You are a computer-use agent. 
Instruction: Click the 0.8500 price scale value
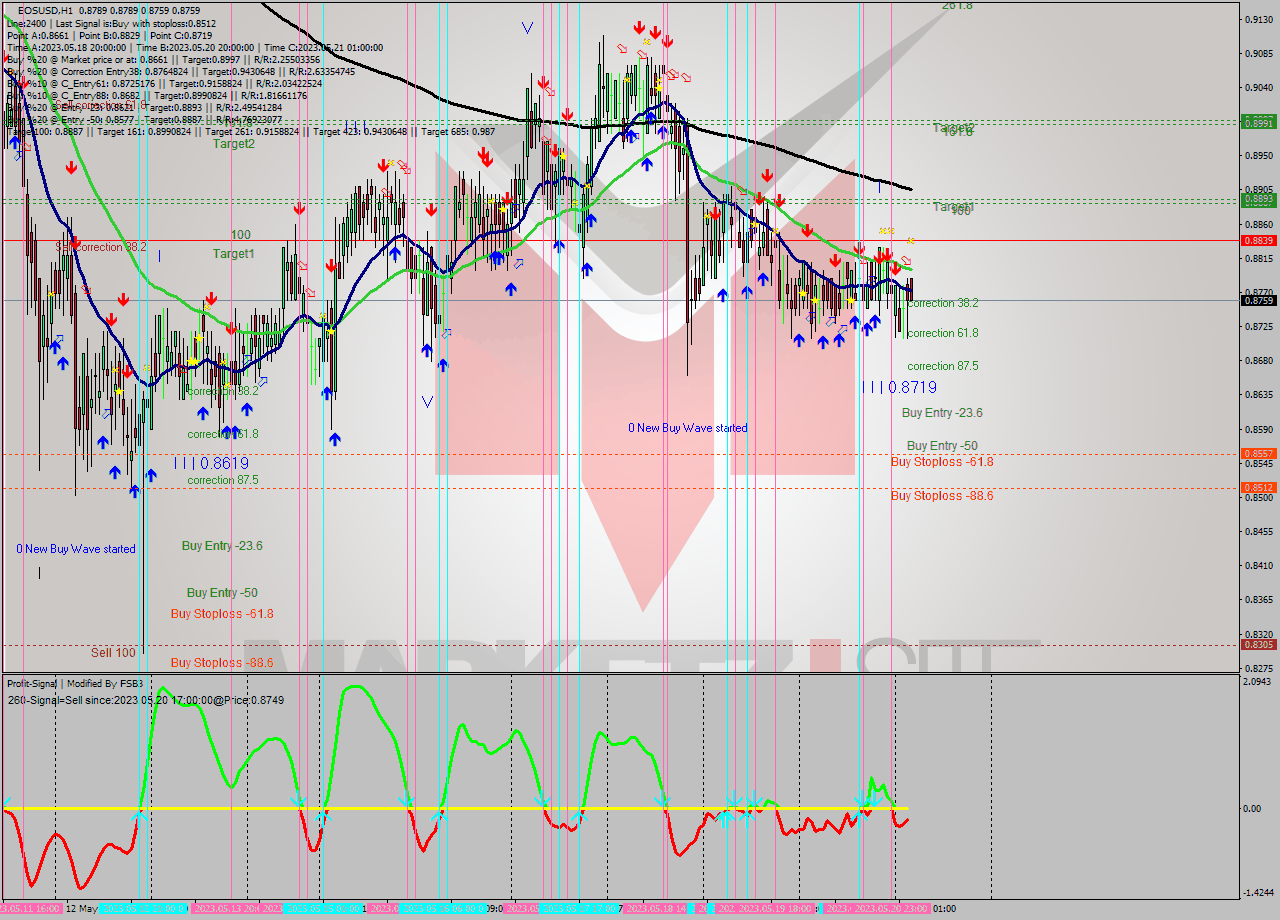(1258, 497)
